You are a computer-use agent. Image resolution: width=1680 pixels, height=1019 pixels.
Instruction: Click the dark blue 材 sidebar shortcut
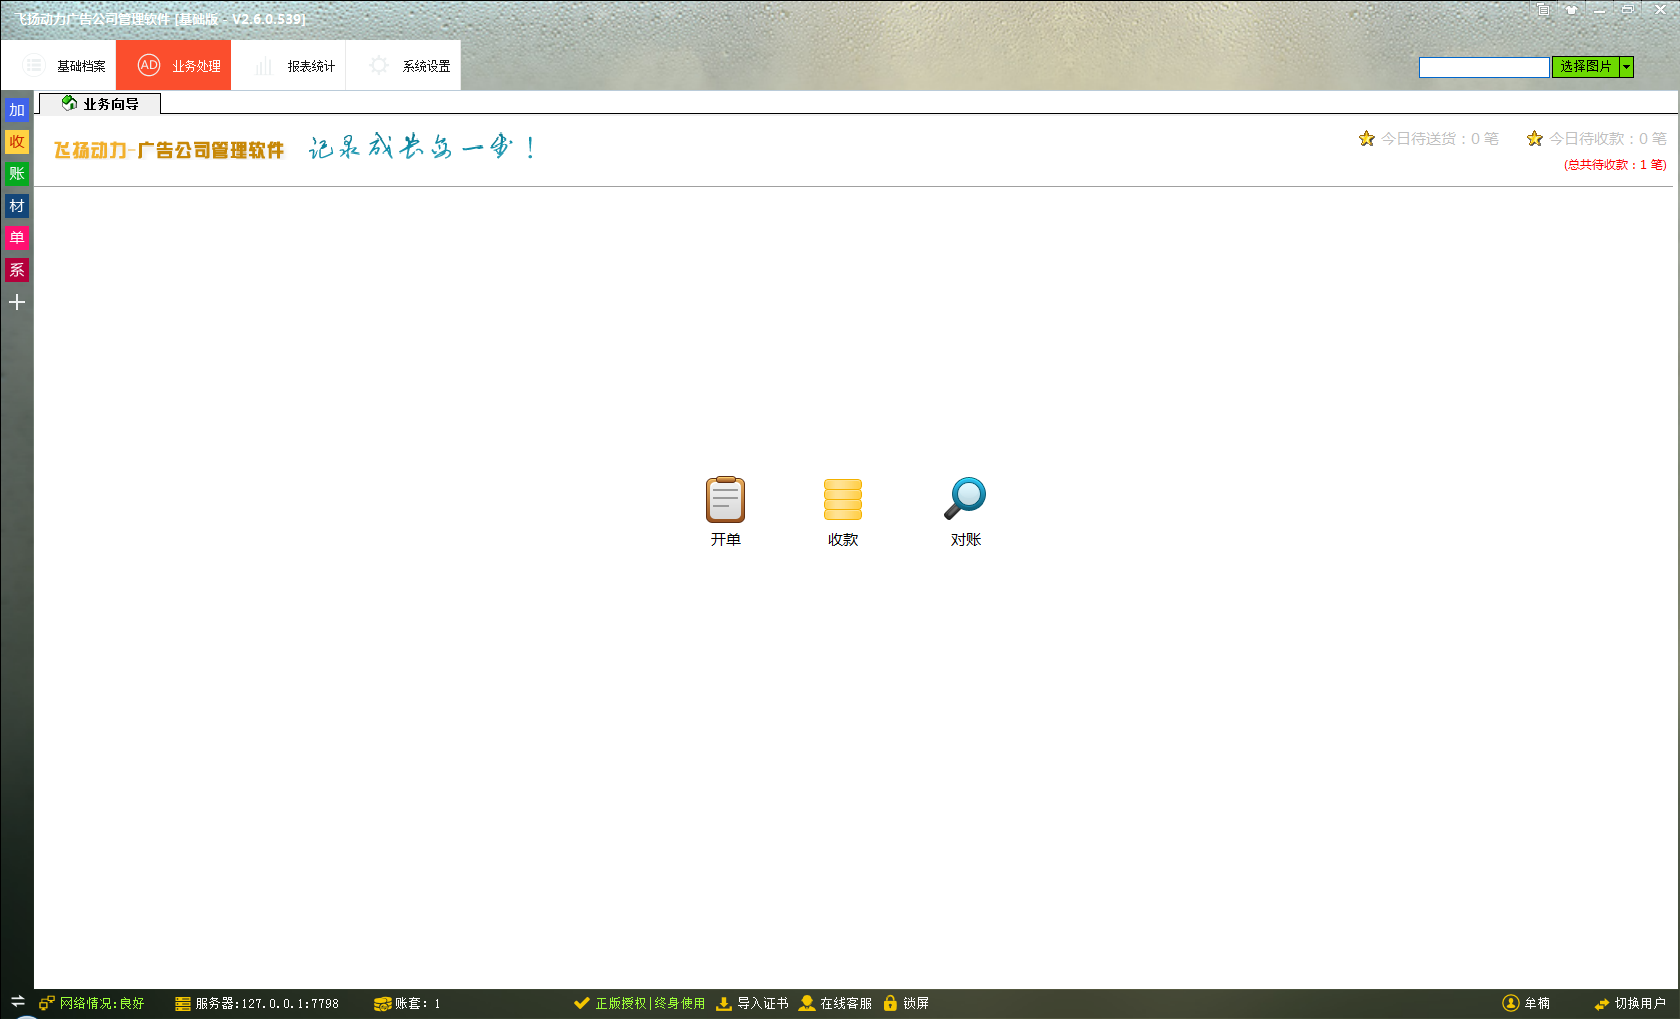(x=17, y=206)
